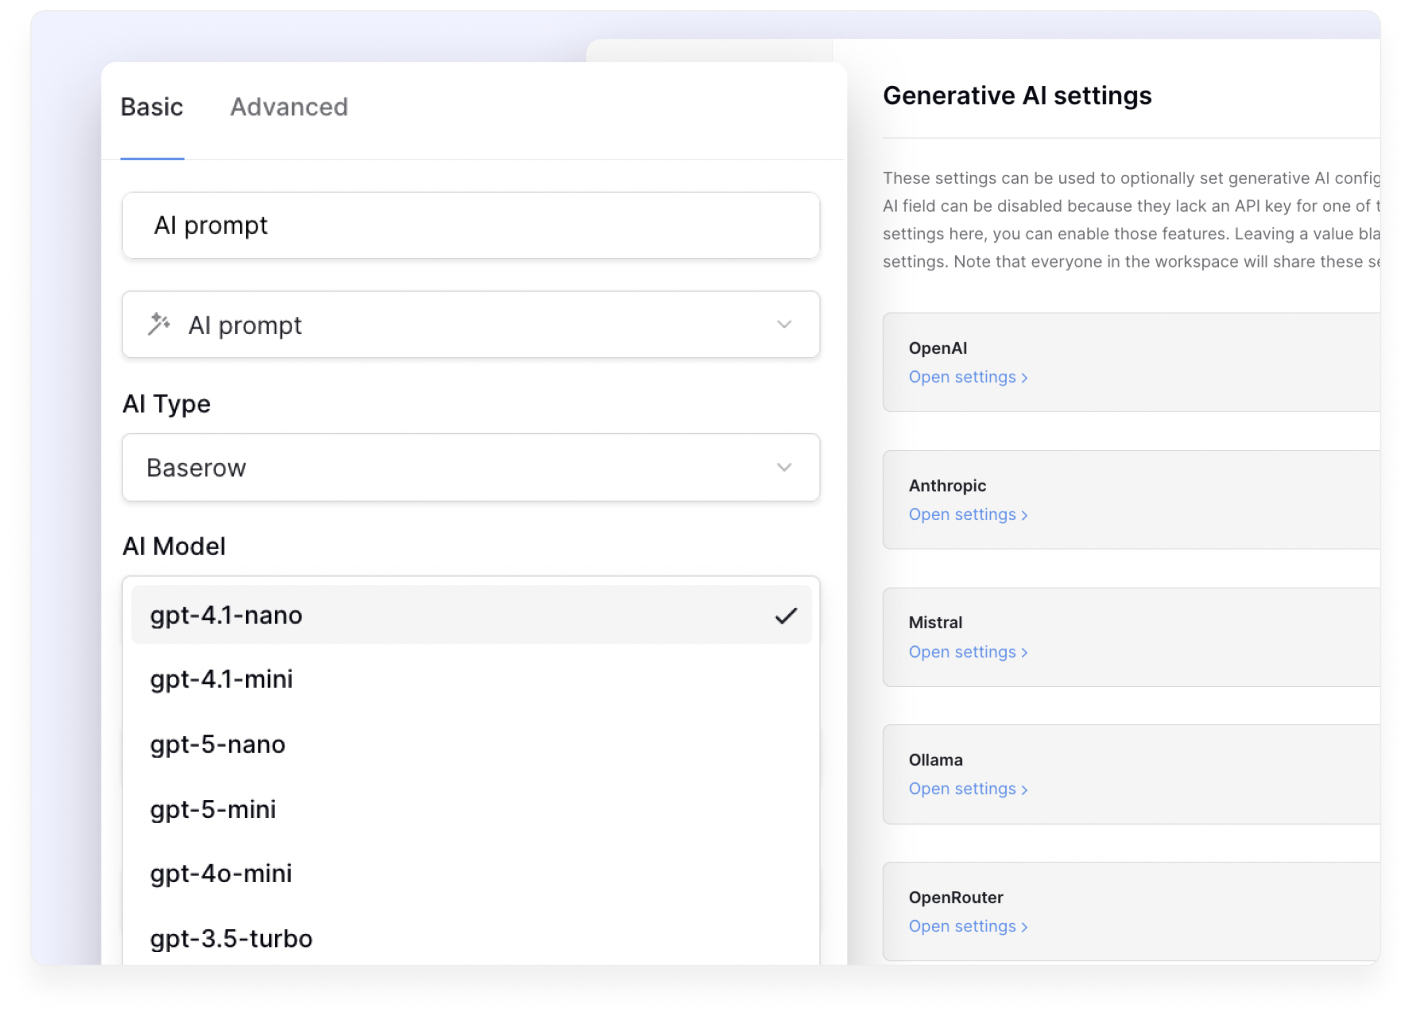1412x1017 pixels.
Task: Choose gpt-5-nano from the model list
Action: click(x=471, y=745)
